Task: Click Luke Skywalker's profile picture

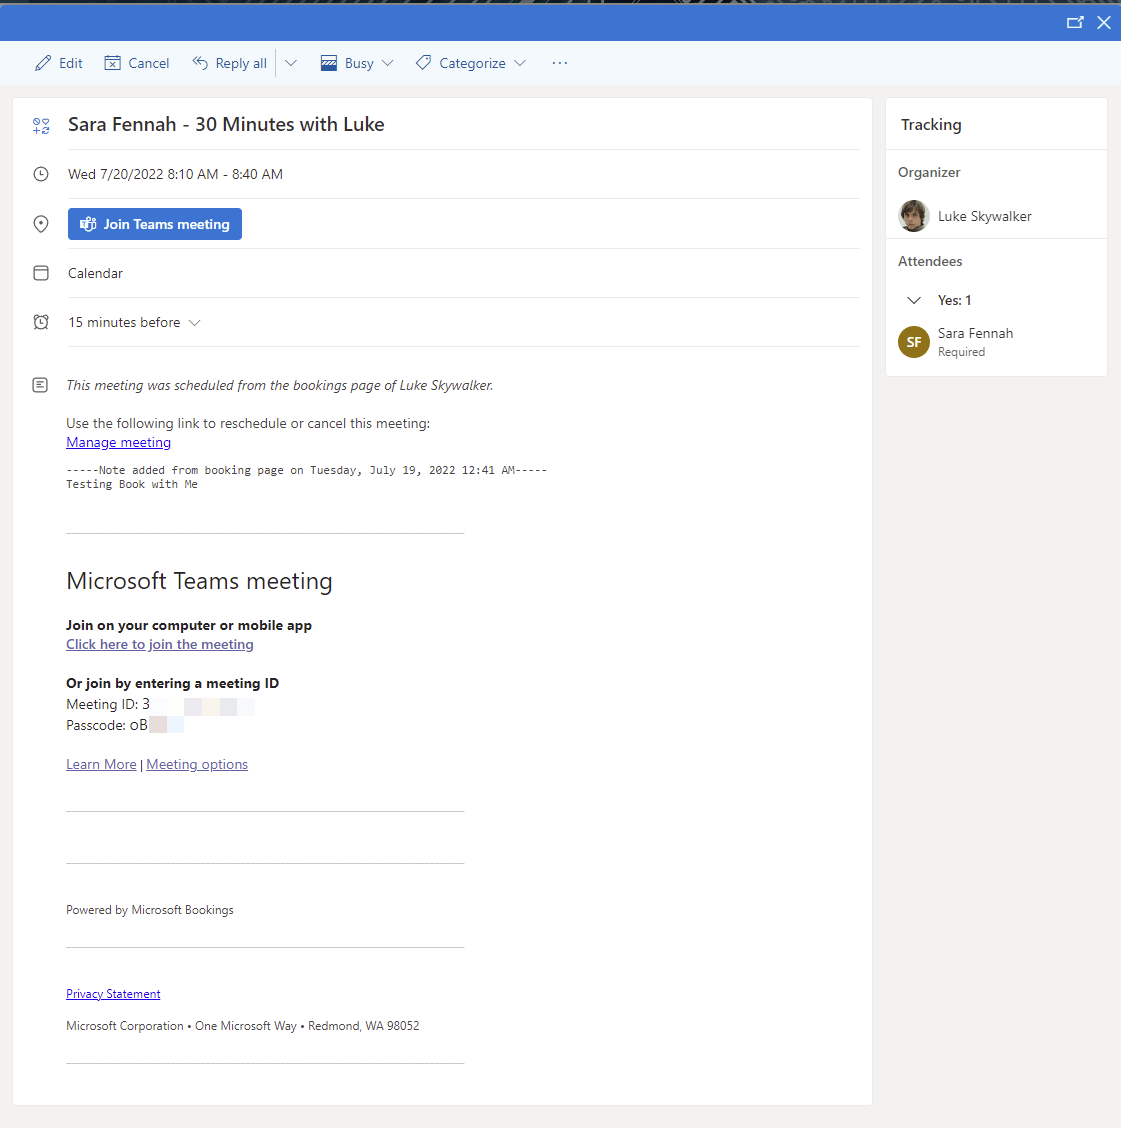Action: pos(914,216)
